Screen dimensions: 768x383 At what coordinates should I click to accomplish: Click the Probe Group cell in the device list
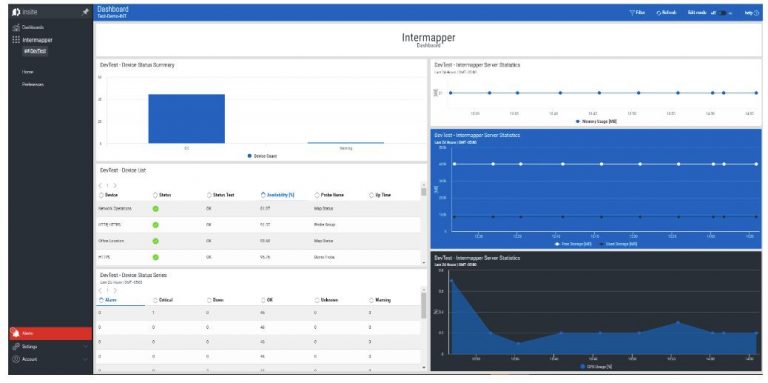(324, 225)
